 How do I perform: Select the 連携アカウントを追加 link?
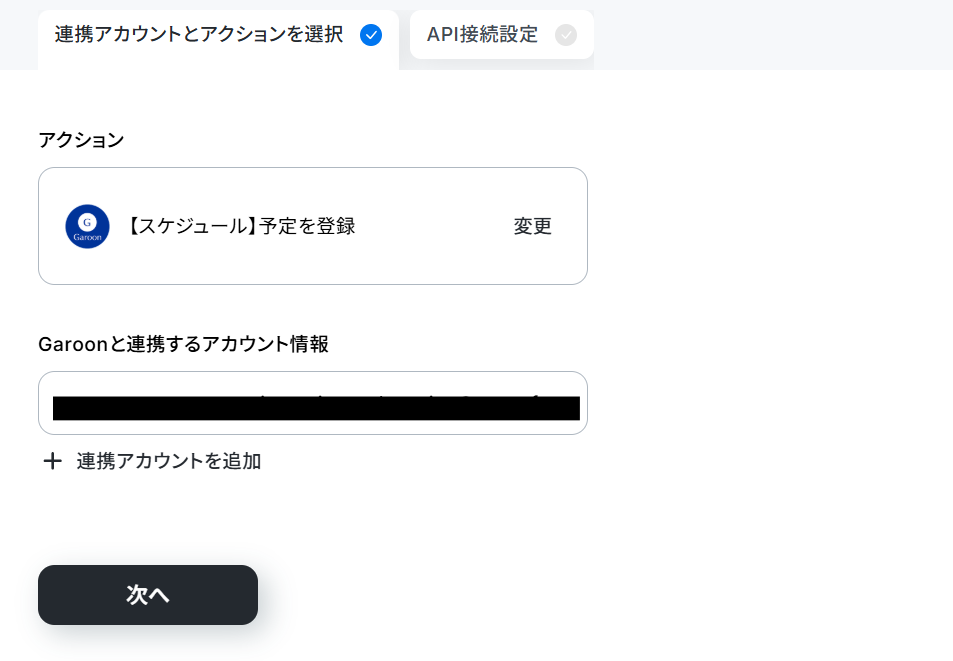[169, 461]
